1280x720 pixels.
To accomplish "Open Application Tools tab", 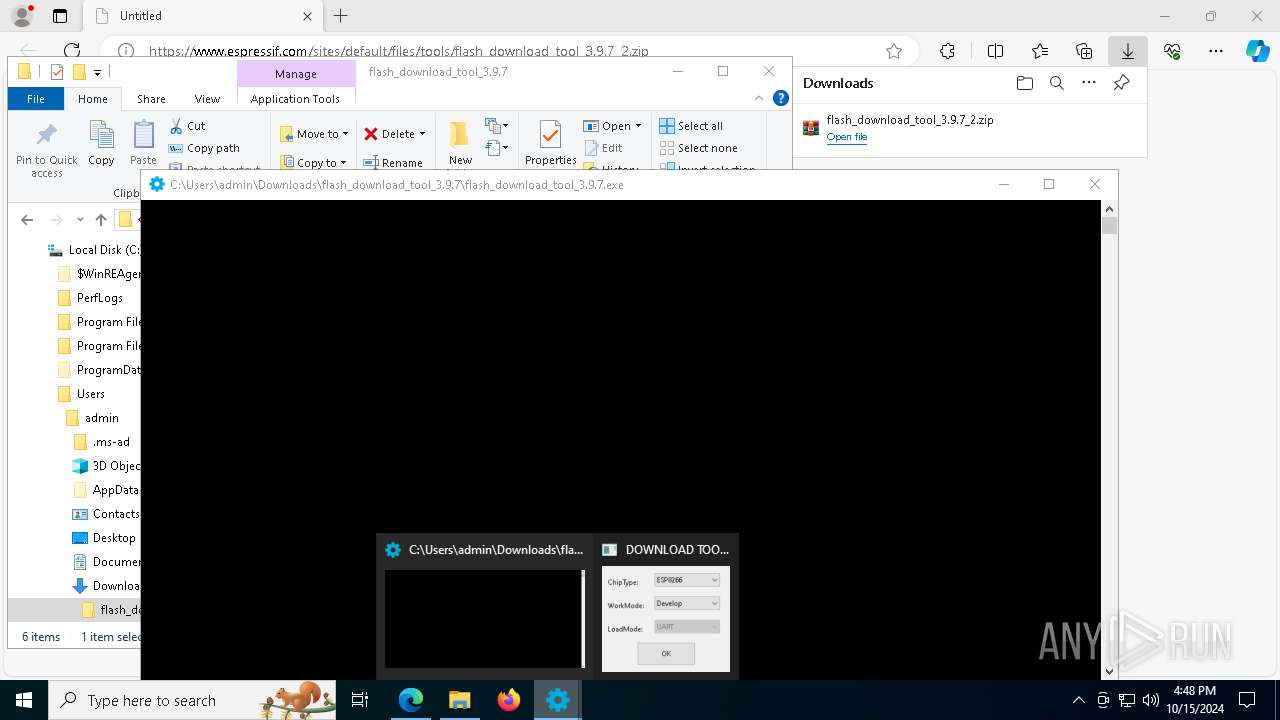I will coord(295,99).
